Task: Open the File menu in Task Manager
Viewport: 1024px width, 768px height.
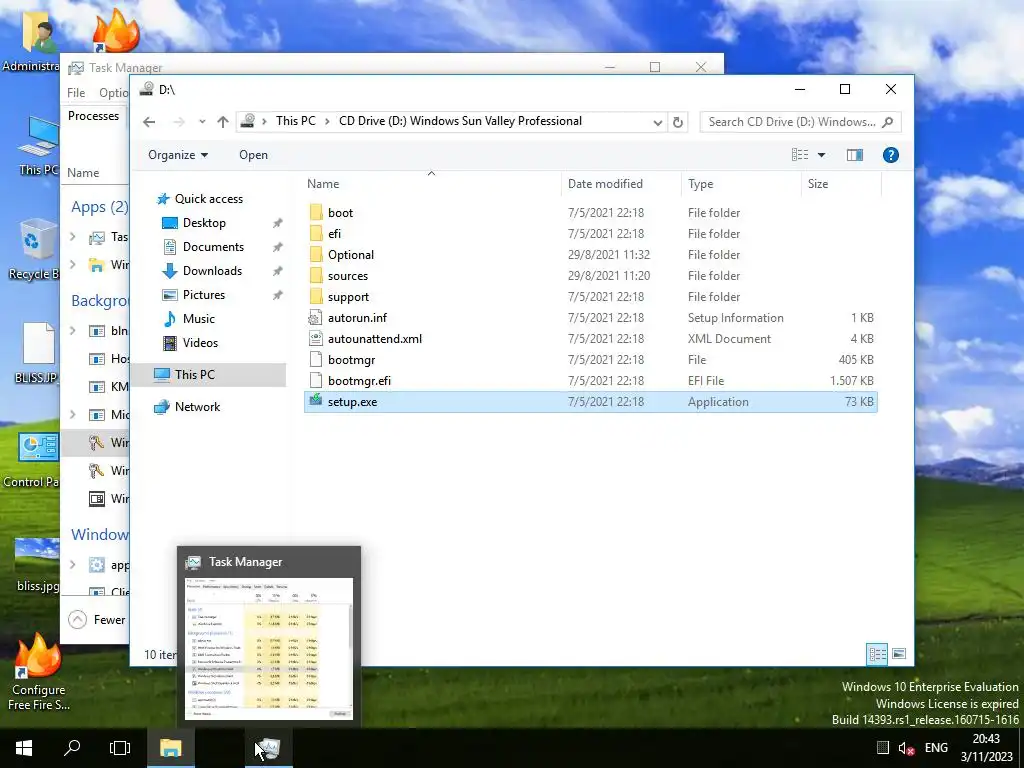Action: coord(76,93)
